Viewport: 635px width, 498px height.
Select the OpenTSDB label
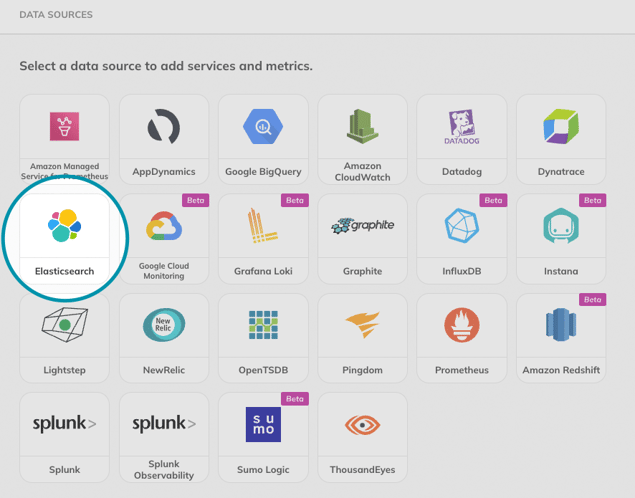pos(263,370)
